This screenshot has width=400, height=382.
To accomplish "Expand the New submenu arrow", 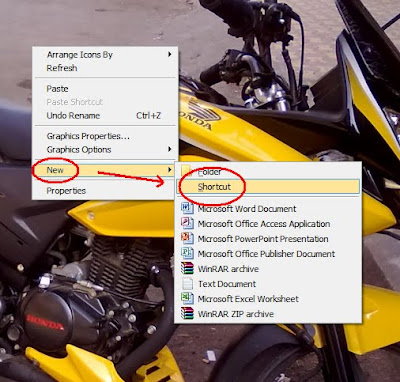I will pos(170,170).
